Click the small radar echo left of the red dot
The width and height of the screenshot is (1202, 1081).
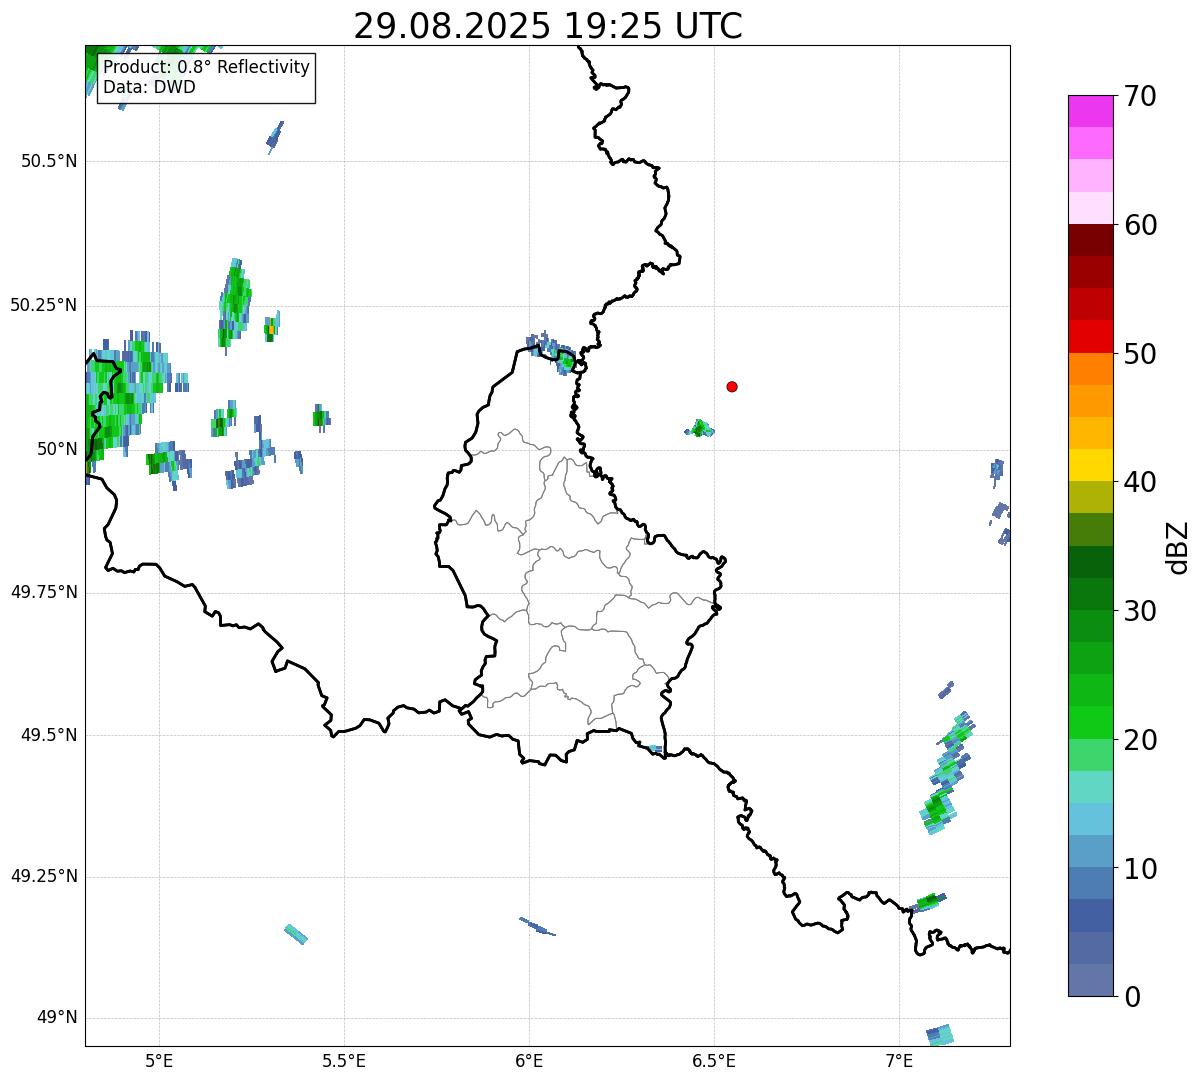click(700, 429)
